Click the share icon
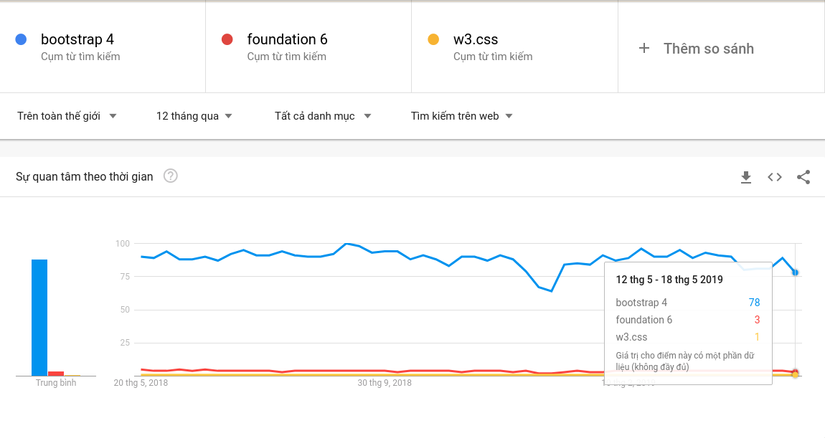Screen dimensions: 825x438 803,177
